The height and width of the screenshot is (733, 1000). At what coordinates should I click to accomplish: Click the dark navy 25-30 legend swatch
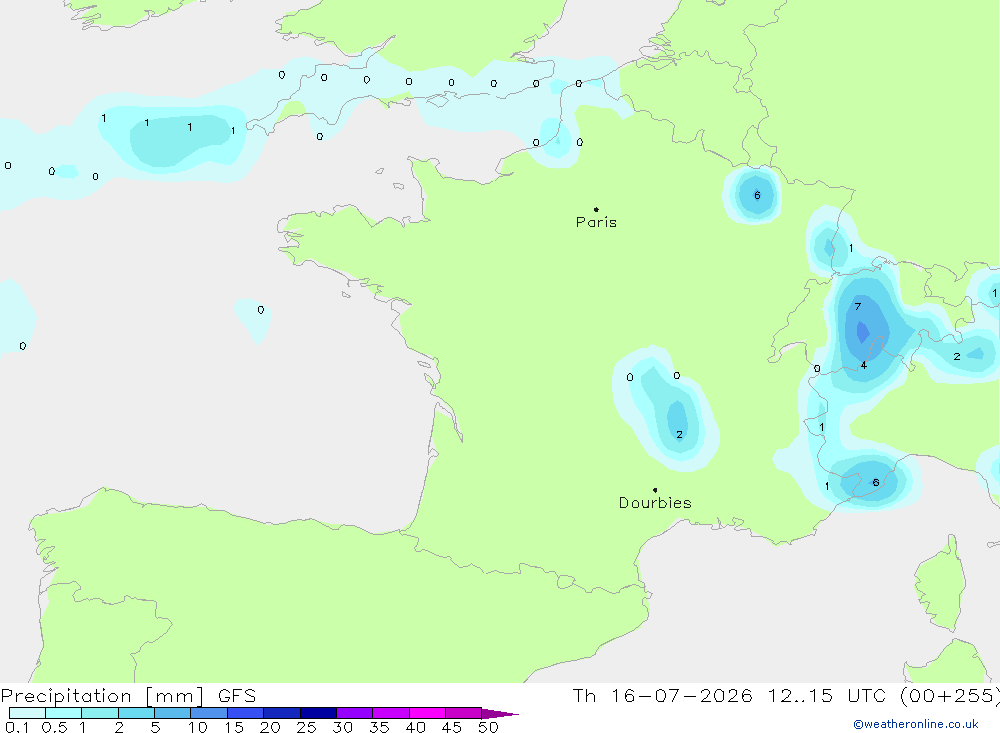pos(318,713)
